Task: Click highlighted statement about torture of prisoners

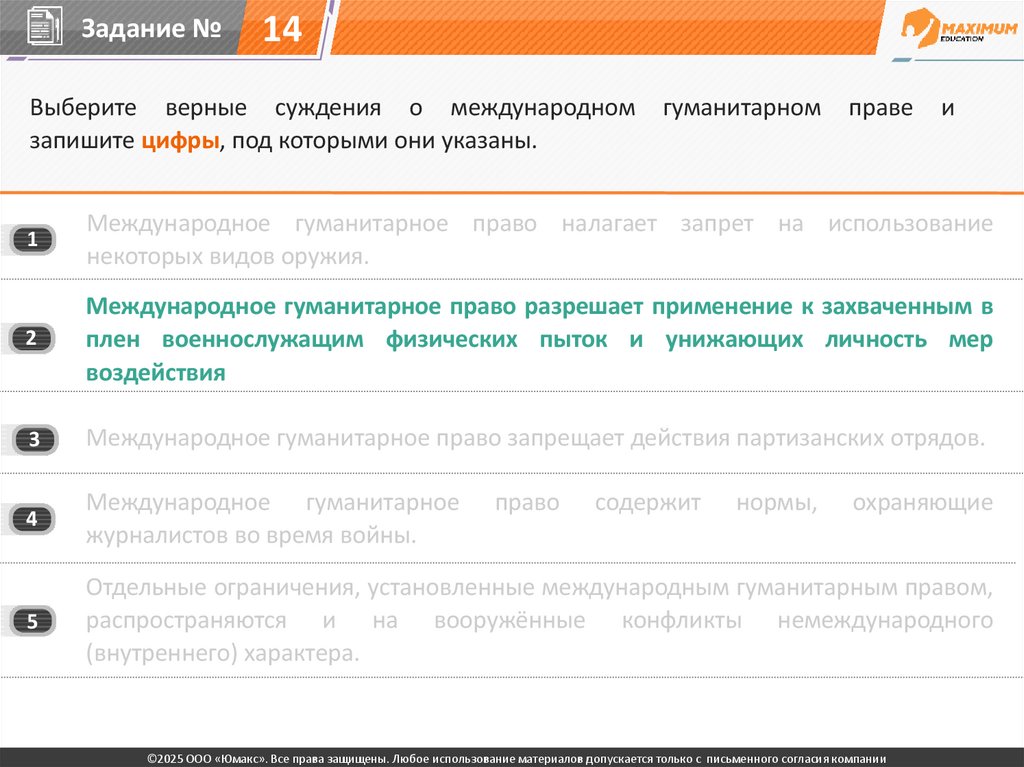Action: tap(539, 339)
